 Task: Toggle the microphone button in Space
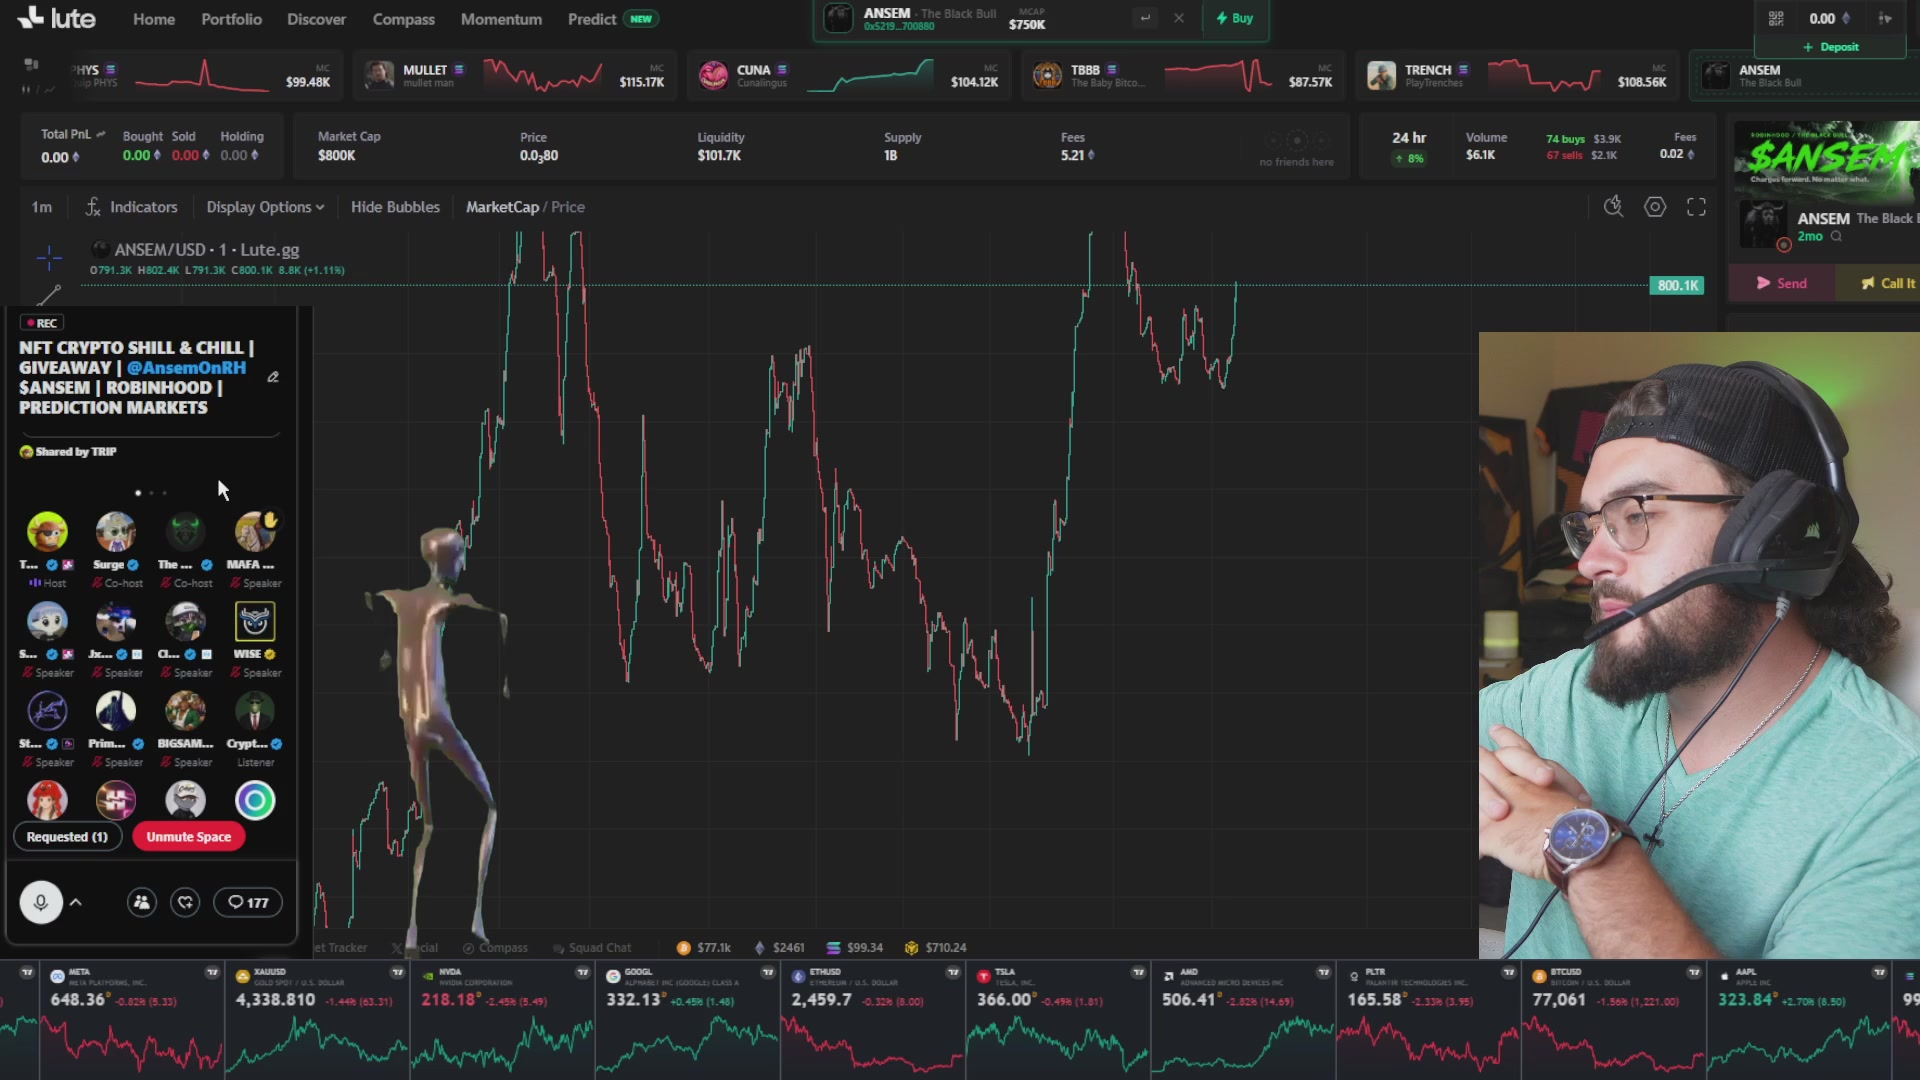(x=41, y=902)
